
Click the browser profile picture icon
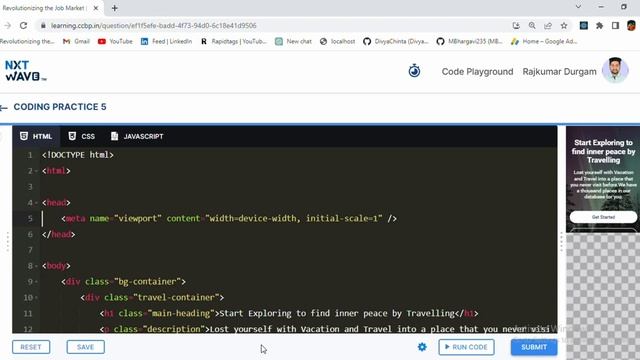[631, 25]
